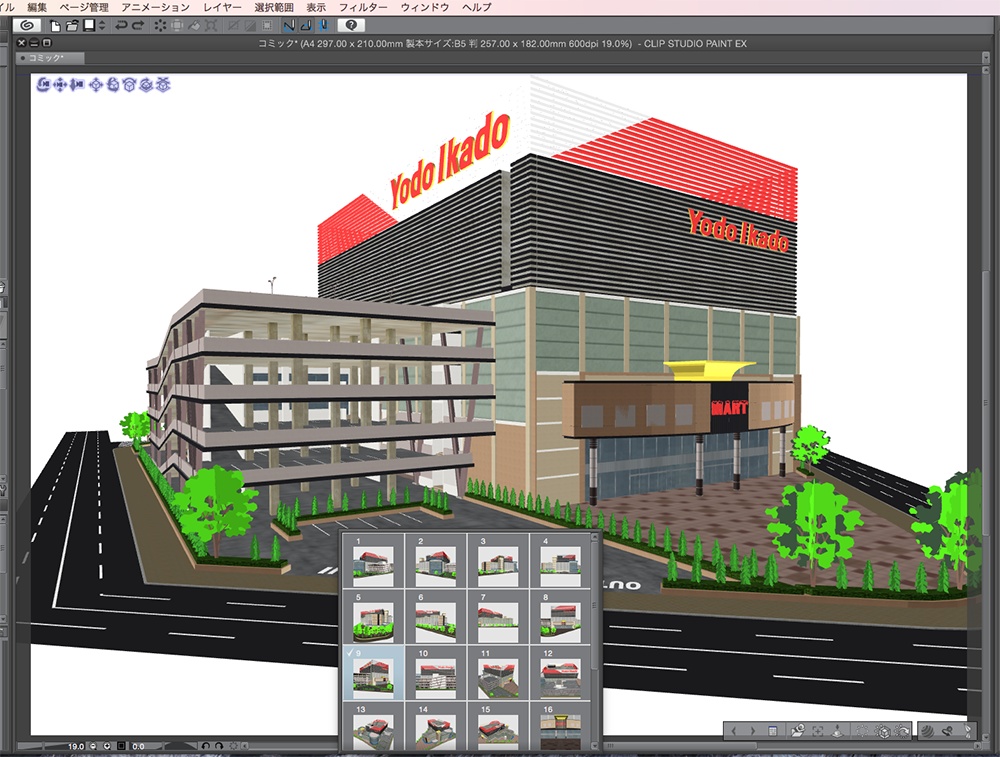Open the 選択範囲 menu

tap(274, 7)
